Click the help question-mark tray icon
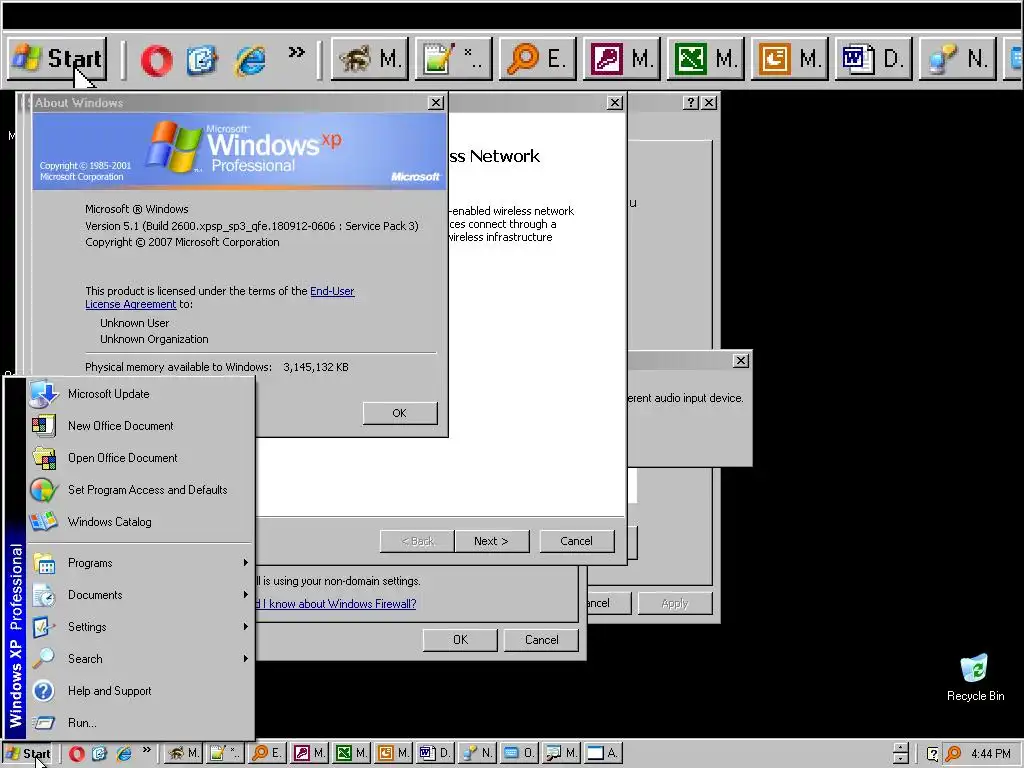1024x768 pixels. pos(933,754)
